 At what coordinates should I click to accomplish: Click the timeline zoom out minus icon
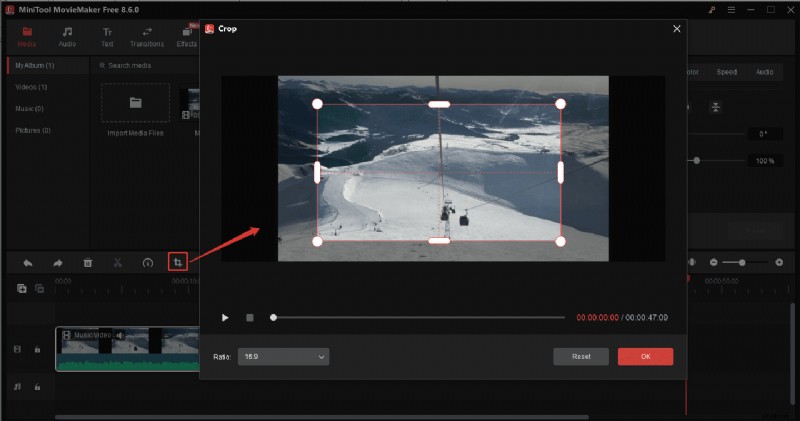(x=713, y=262)
